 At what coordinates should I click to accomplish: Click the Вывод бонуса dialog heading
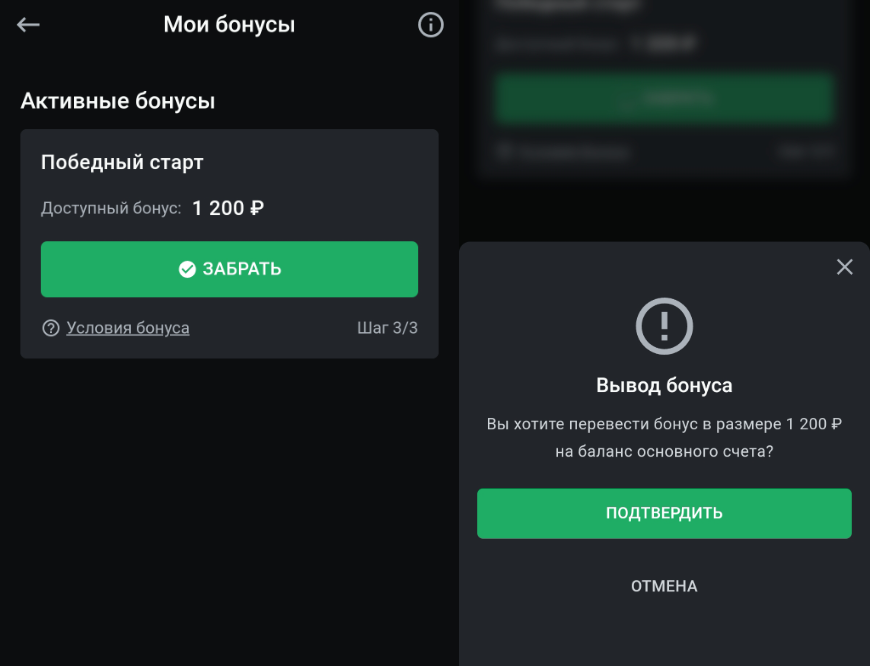[664, 385]
